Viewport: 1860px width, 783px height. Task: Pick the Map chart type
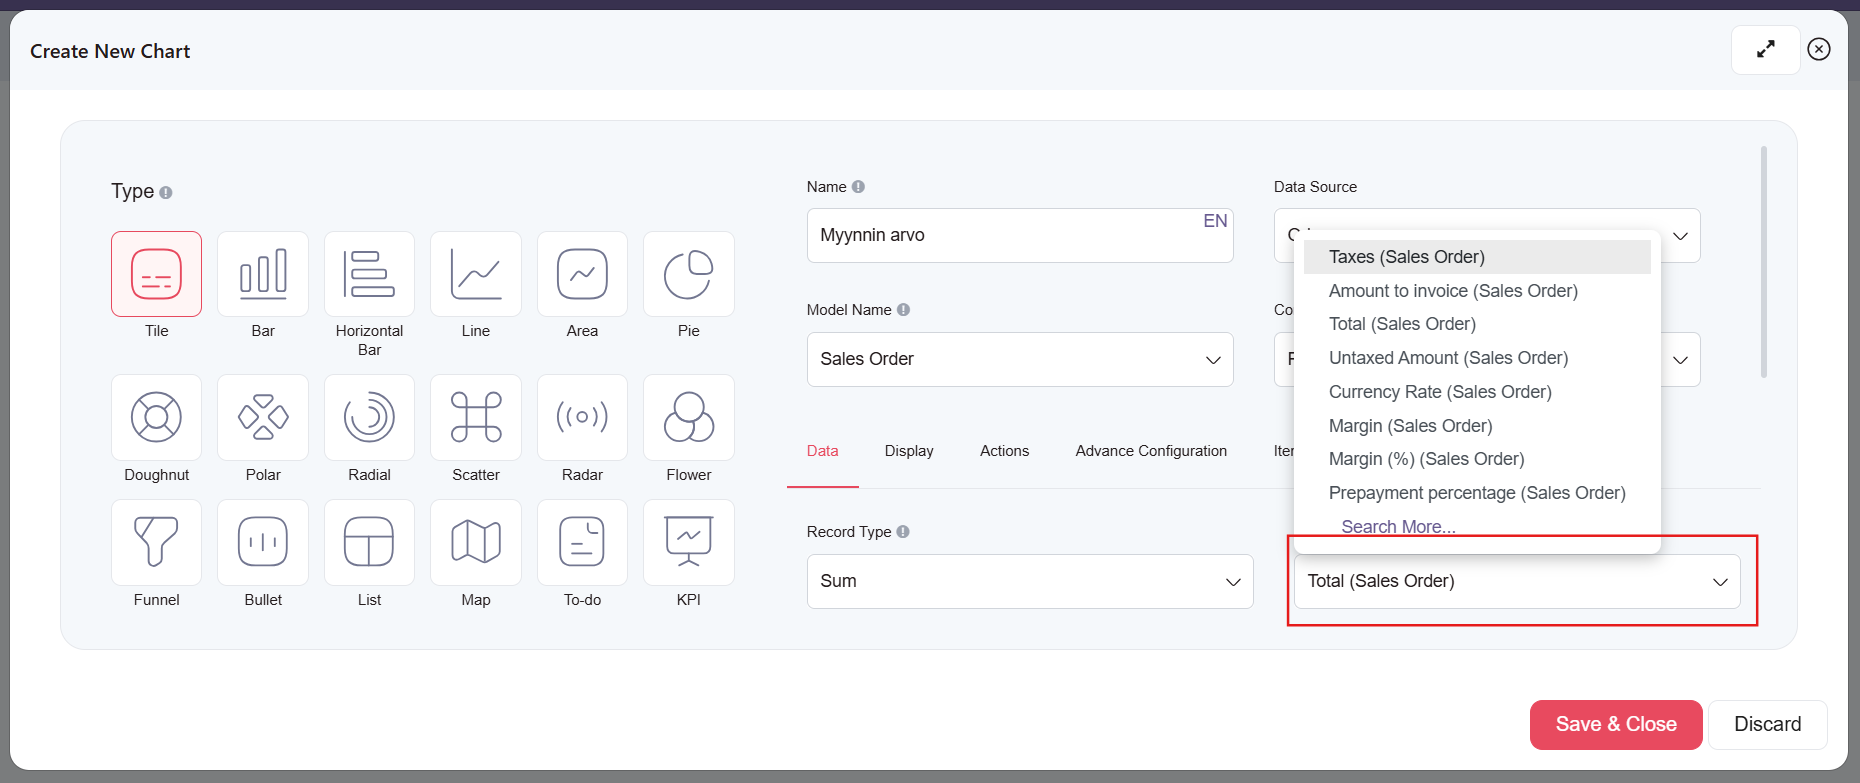(475, 542)
